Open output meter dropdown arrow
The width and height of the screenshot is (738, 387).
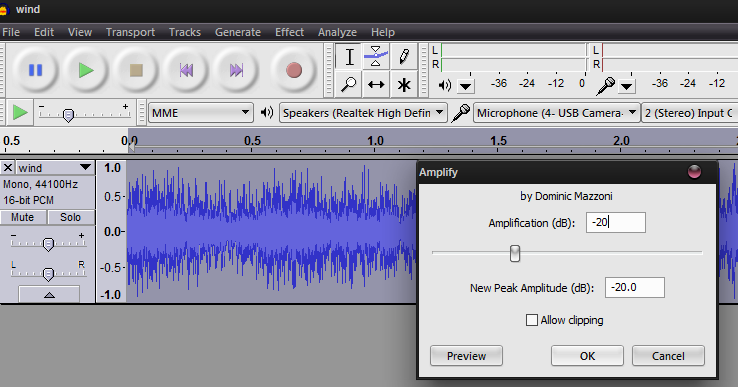(466, 86)
